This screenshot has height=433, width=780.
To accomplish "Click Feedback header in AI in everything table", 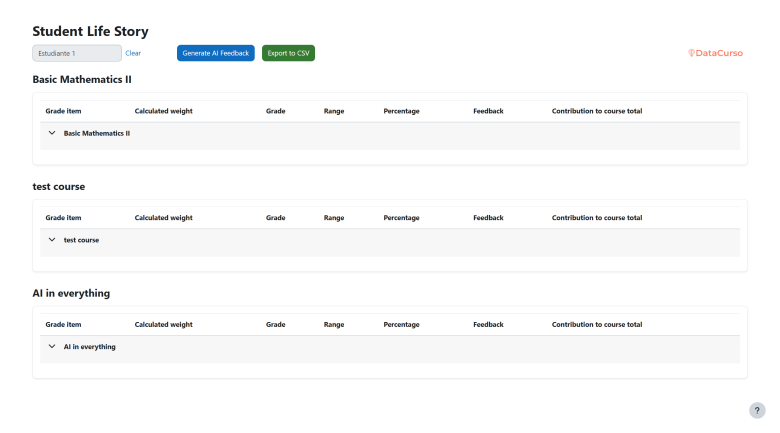I will coord(488,325).
